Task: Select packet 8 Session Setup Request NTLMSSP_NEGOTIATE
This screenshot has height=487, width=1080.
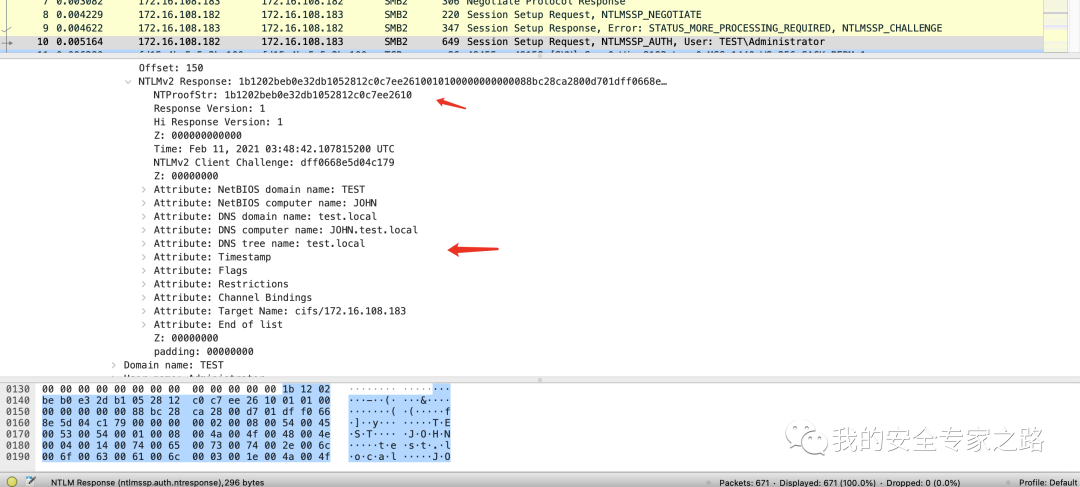Action: (523, 14)
